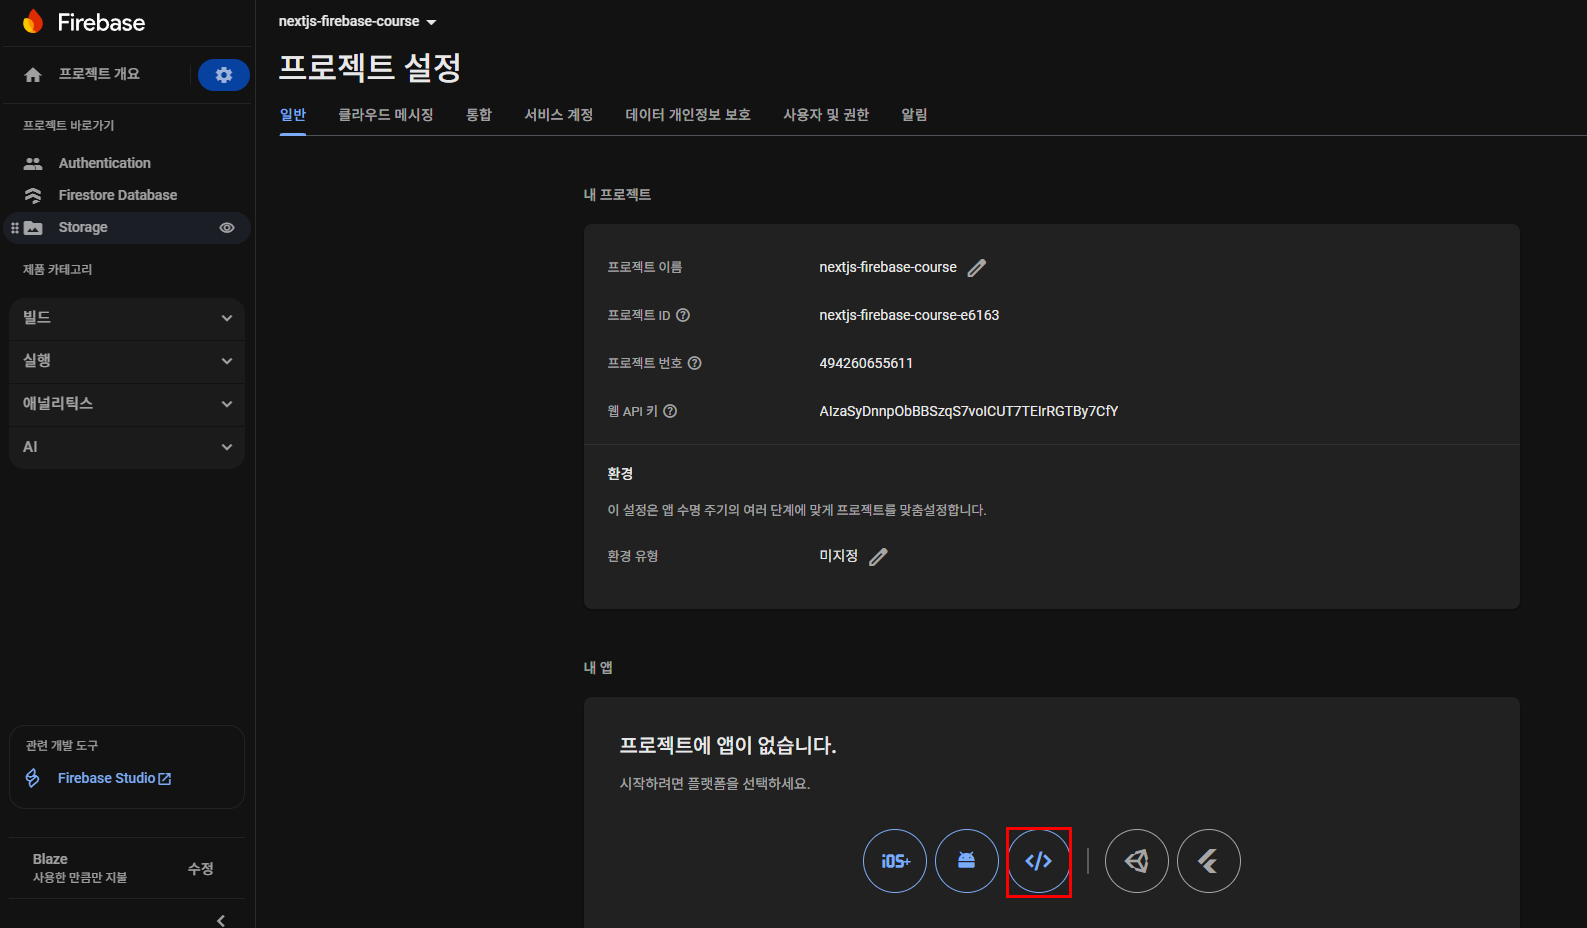Go to 프로젝트 개요
The height and width of the screenshot is (928, 1587).
(x=99, y=74)
